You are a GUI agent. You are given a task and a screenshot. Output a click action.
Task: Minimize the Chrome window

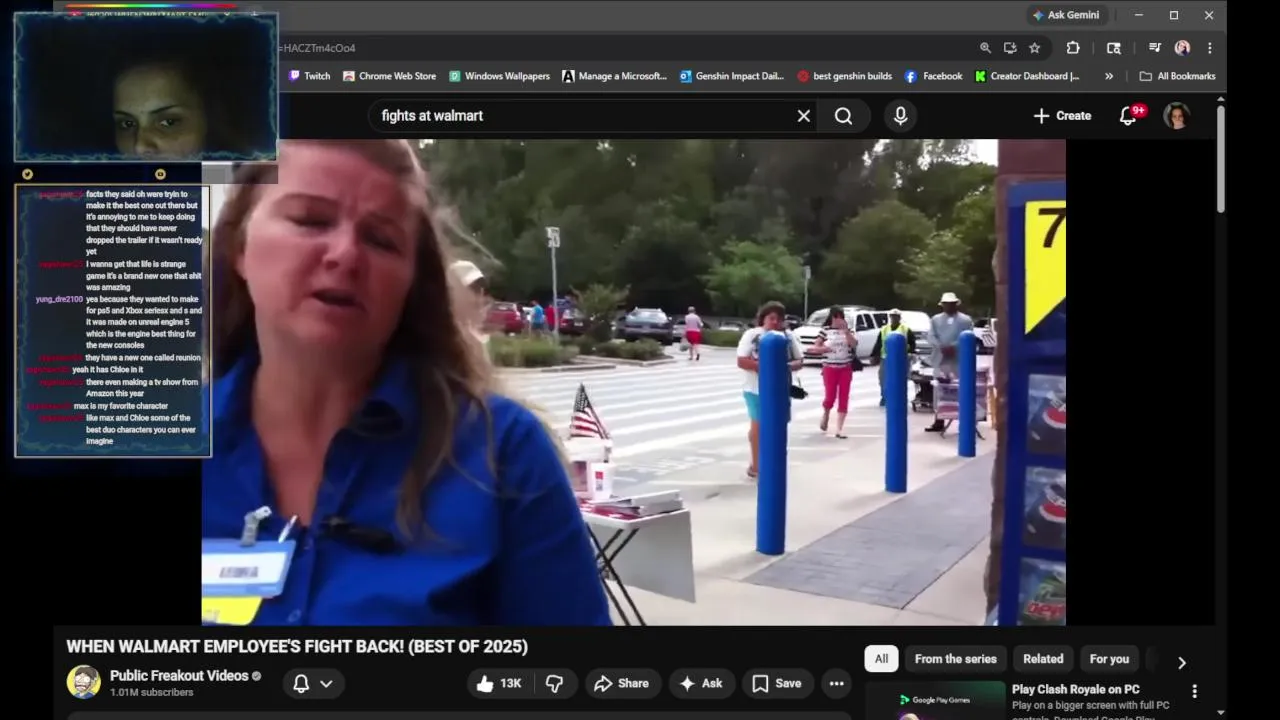click(x=1139, y=15)
